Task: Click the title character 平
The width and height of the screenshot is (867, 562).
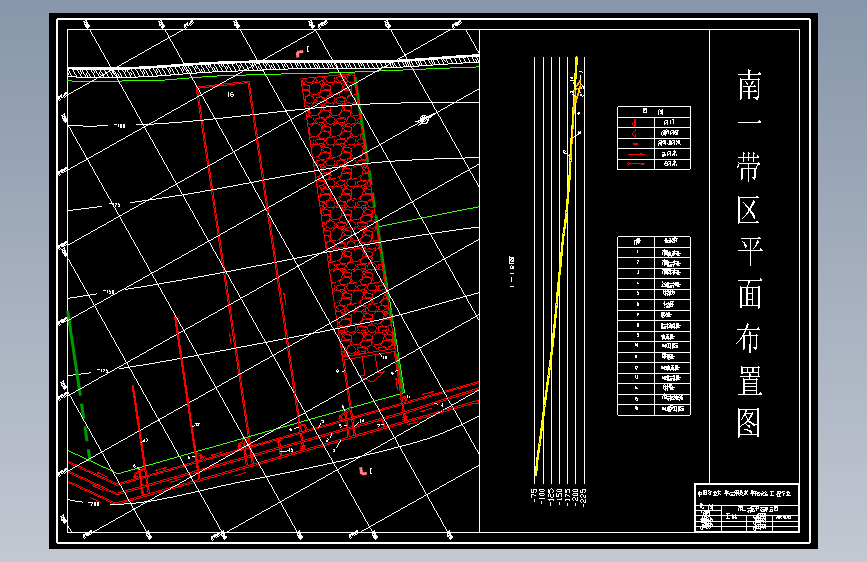Action: [749, 252]
